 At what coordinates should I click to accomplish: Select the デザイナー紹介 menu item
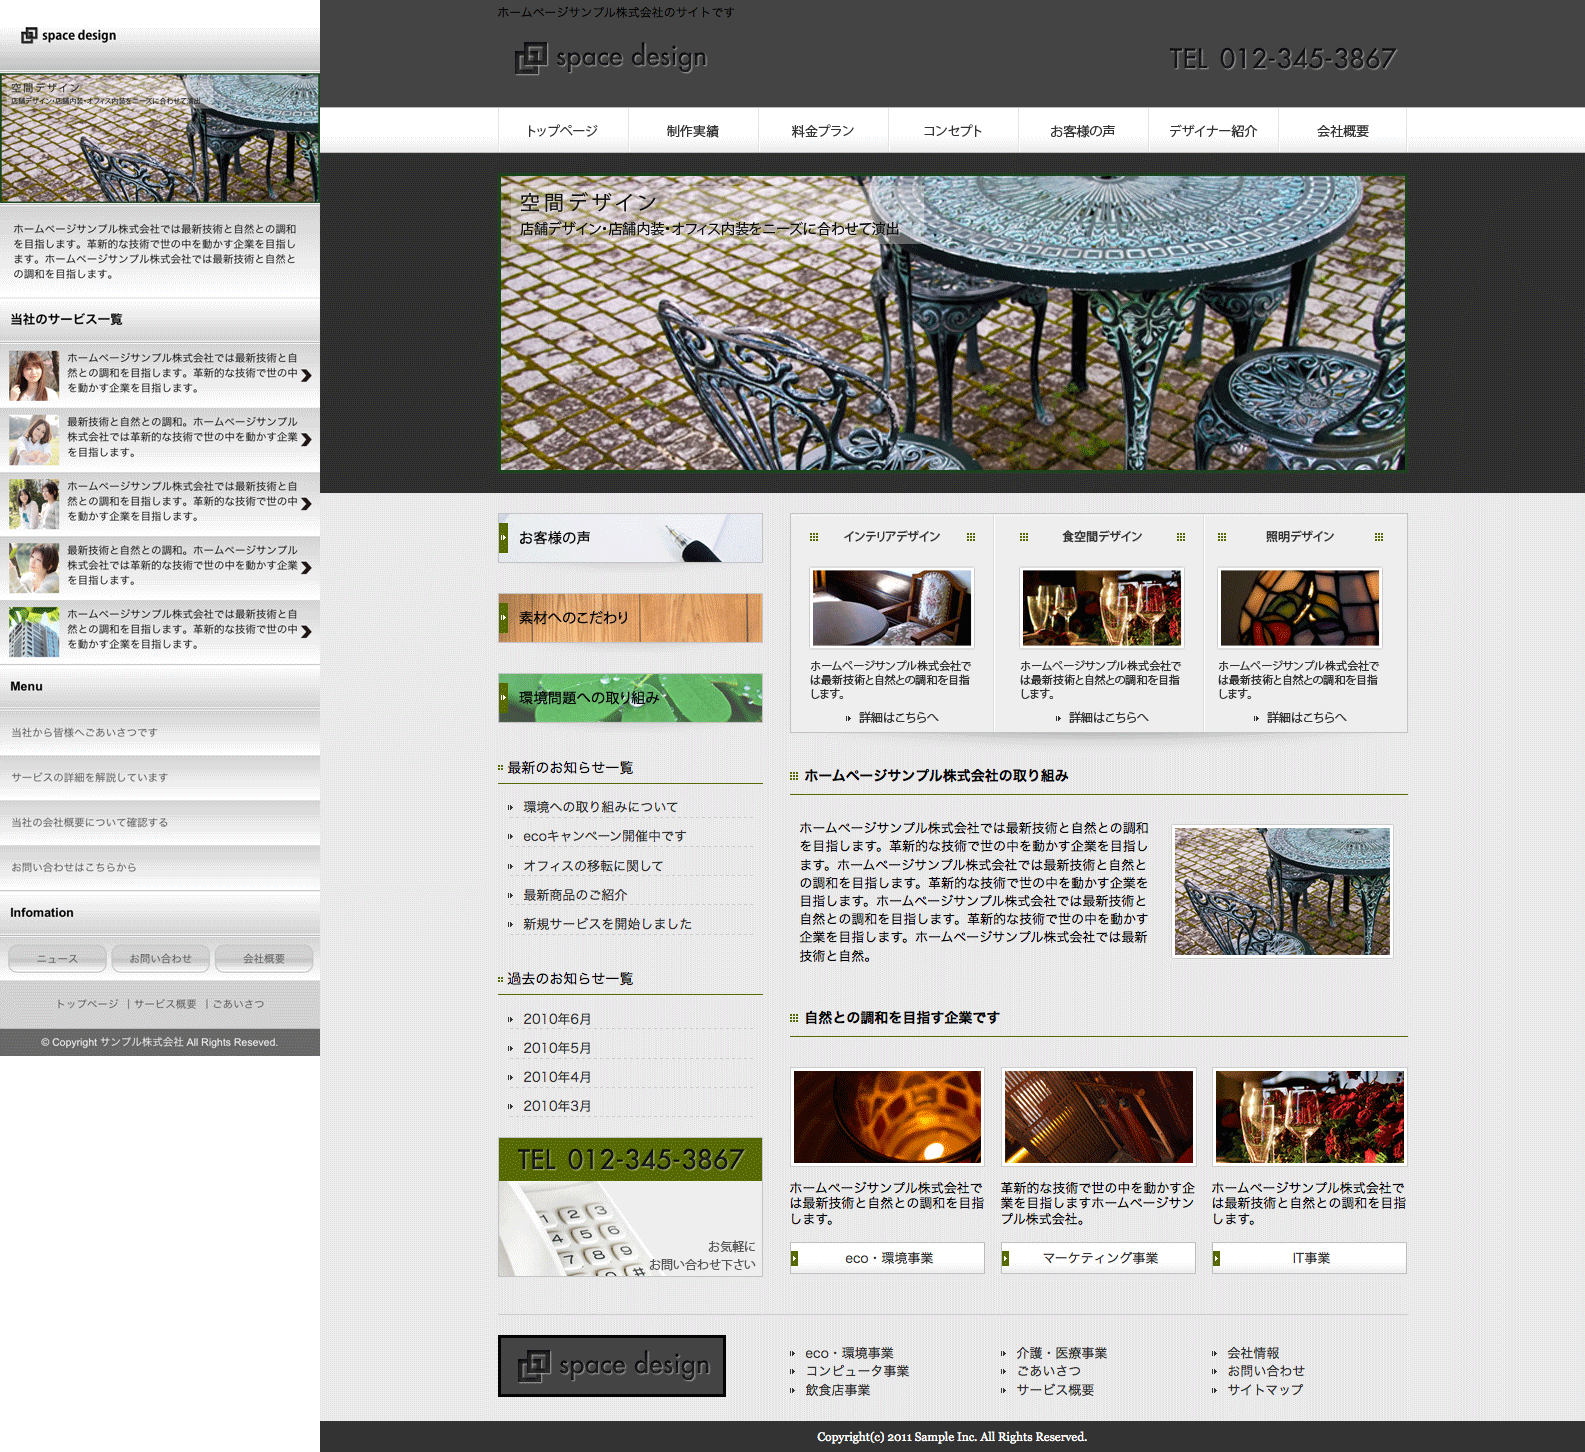pyautogui.click(x=1213, y=131)
